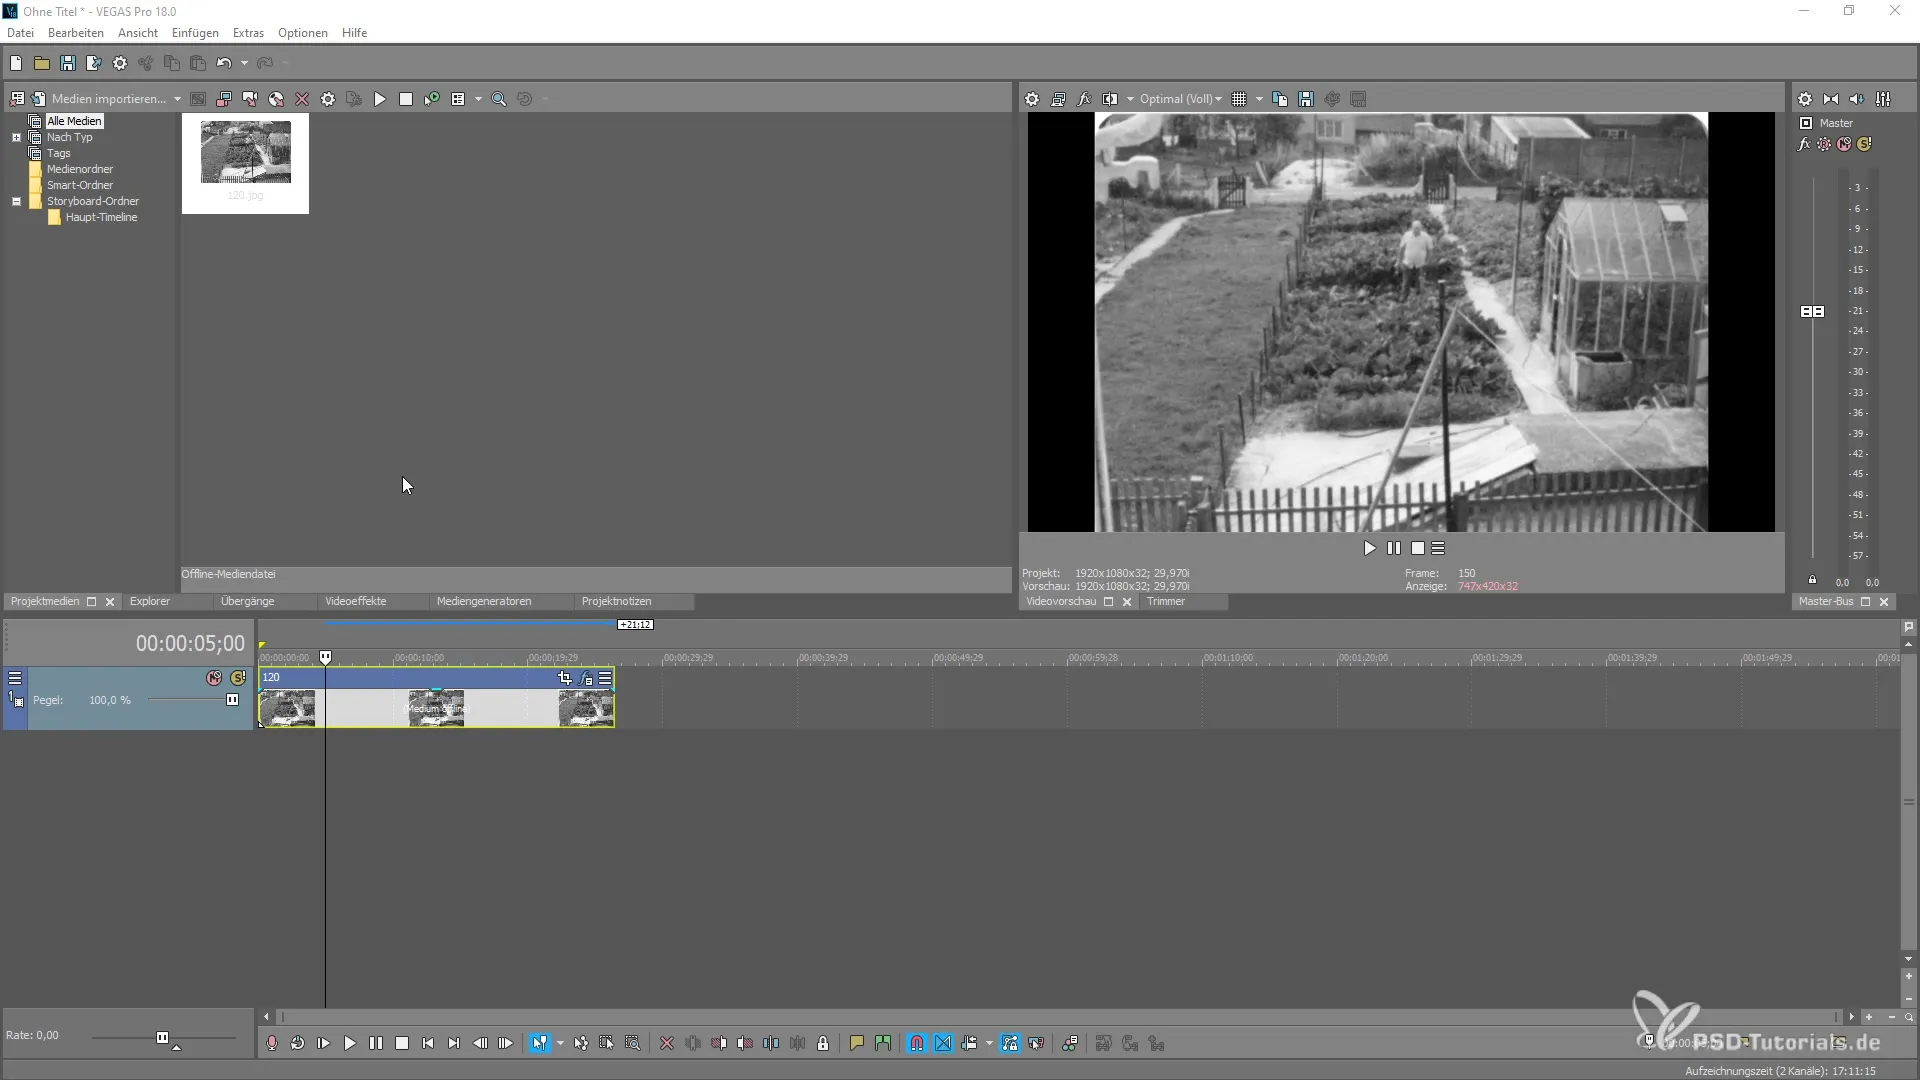
Task: Expand the Nach Typ tree node
Action: tap(17, 137)
